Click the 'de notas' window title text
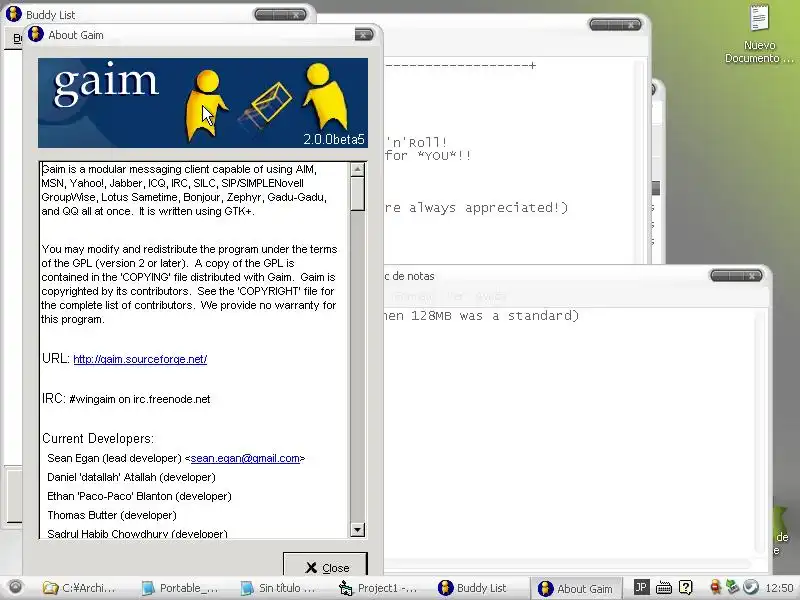800x600 pixels. (409, 276)
